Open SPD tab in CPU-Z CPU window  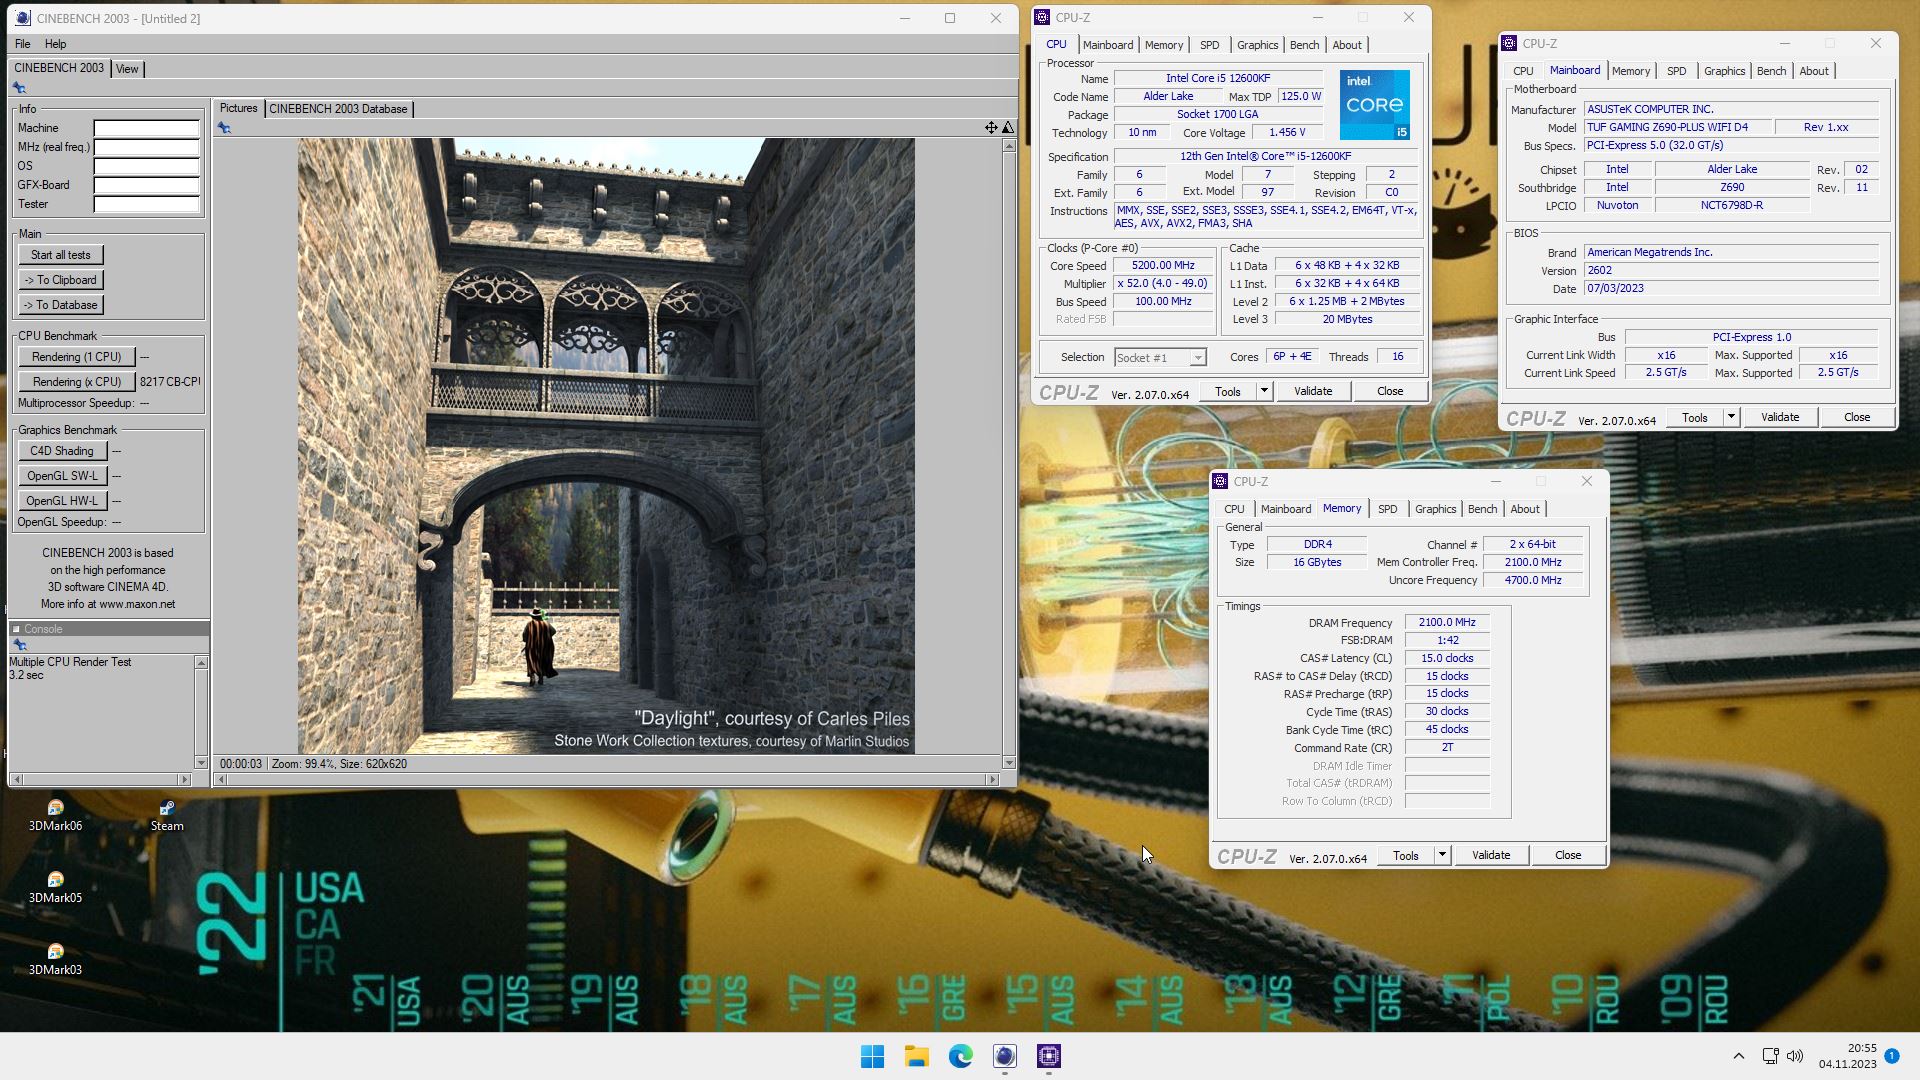[x=1209, y=45]
